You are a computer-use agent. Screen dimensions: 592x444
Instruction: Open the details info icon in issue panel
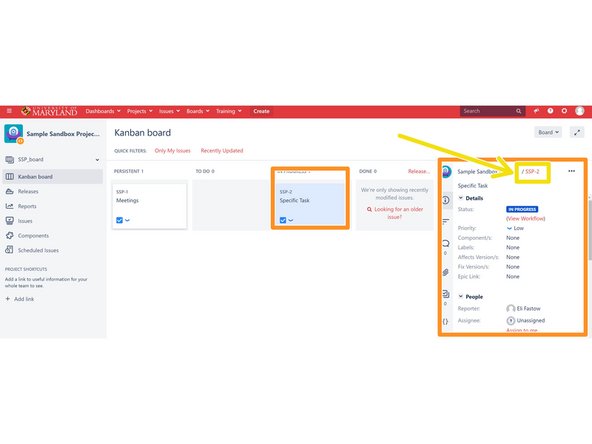[x=446, y=200]
